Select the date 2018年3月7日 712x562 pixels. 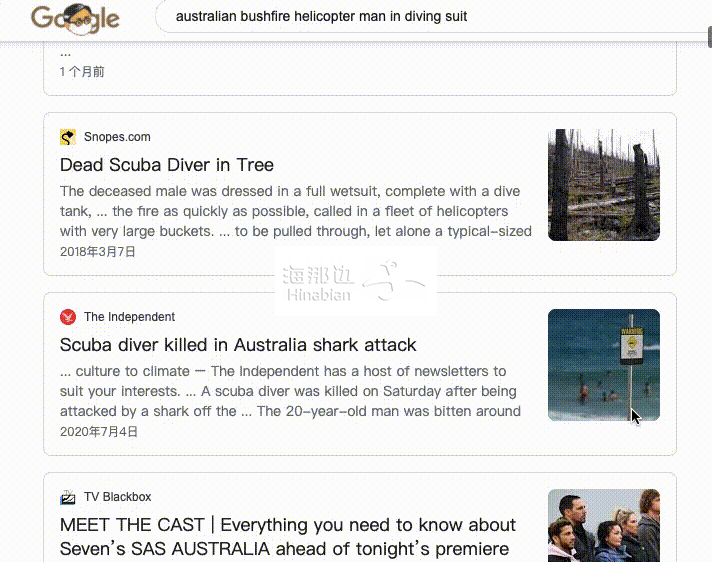click(x=98, y=251)
